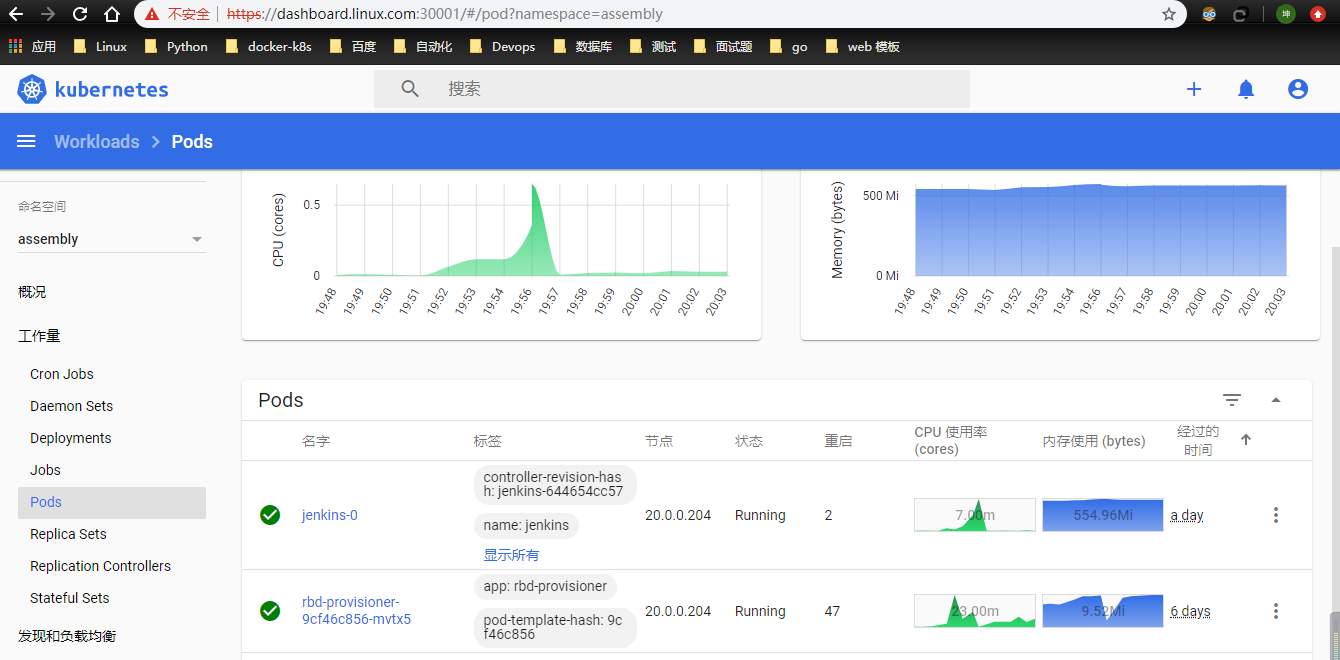Open the Python bookmark folder
This screenshot has height=660, width=1340.
(x=176, y=46)
